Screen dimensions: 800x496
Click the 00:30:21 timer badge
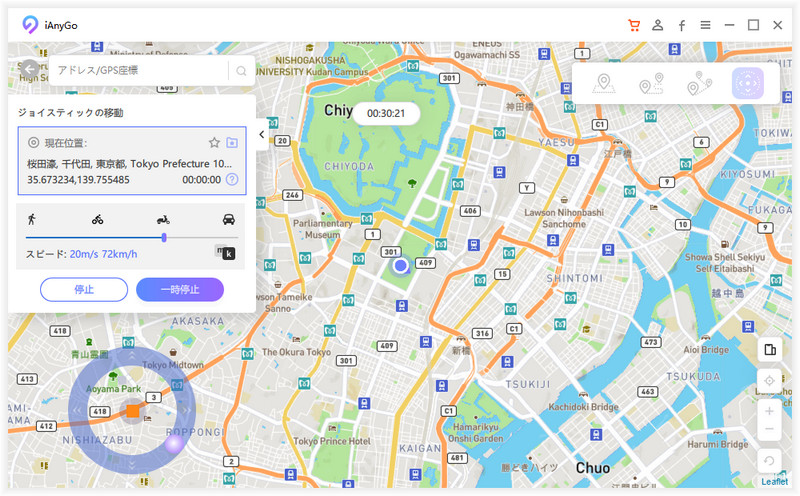pyautogui.click(x=386, y=113)
